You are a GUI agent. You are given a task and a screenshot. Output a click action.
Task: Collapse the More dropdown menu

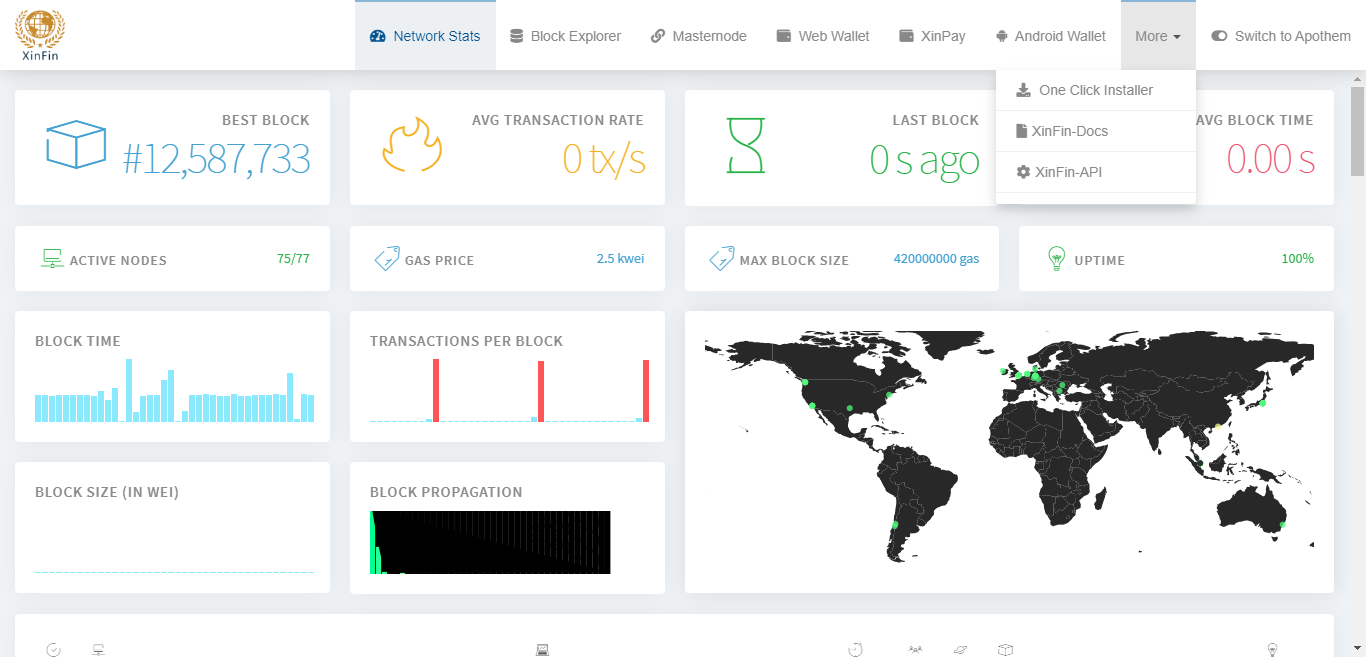pos(1157,36)
